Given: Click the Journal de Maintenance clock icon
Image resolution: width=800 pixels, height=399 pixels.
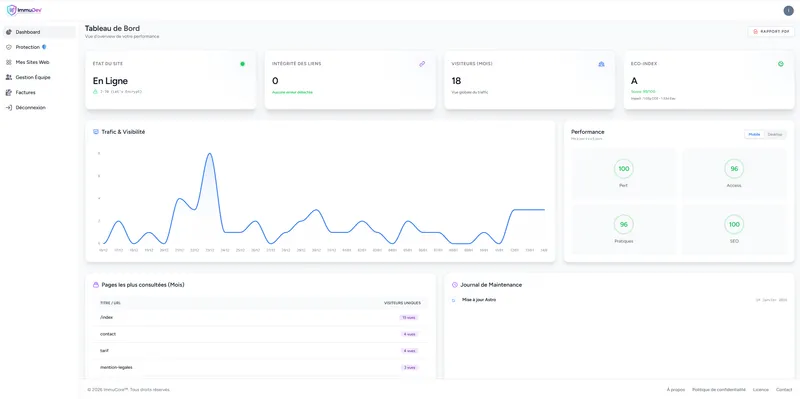Looking at the screenshot, I should [455, 285].
